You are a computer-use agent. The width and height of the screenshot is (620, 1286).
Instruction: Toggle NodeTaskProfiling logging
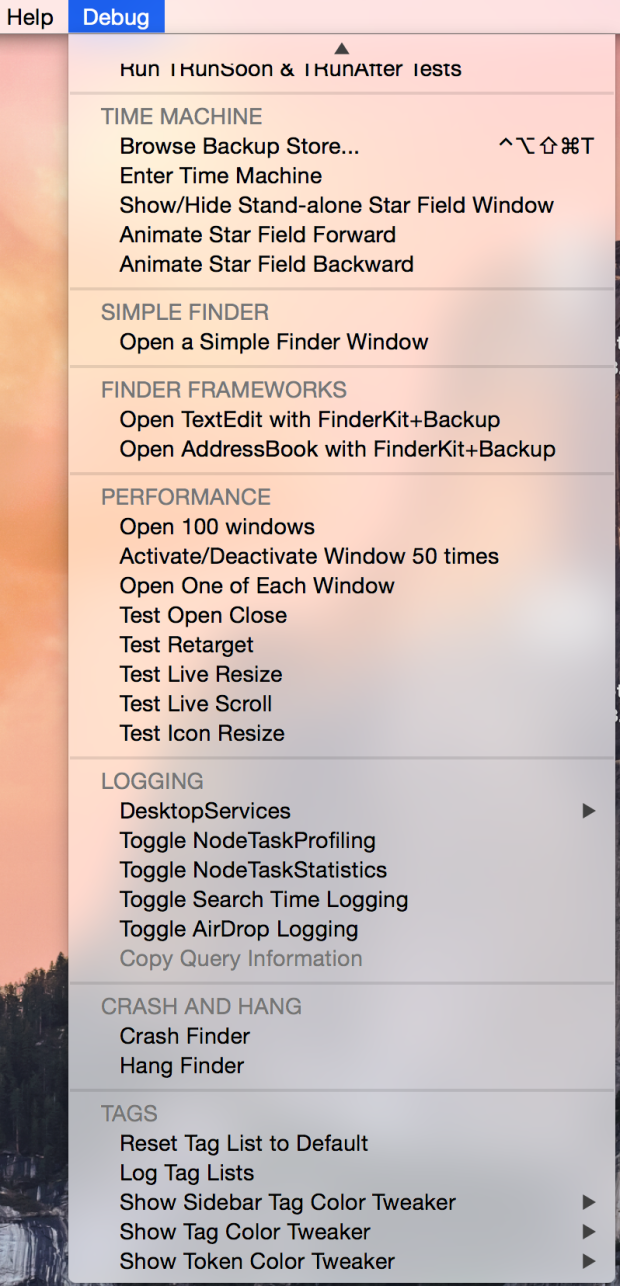(247, 841)
